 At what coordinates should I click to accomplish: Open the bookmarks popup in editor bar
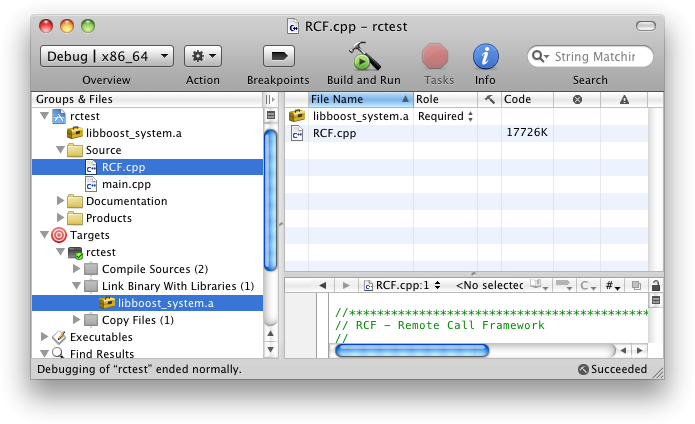[x=539, y=285]
